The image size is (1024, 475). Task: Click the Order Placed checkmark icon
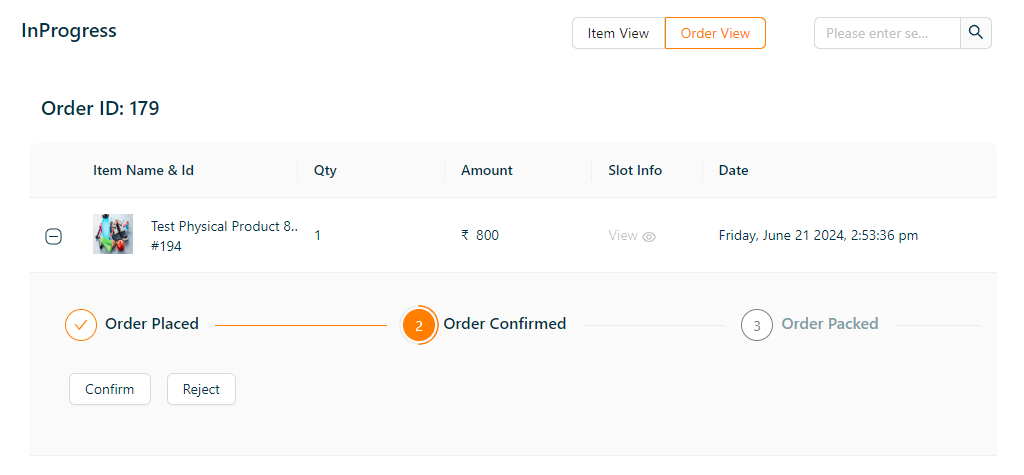(81, 325)
